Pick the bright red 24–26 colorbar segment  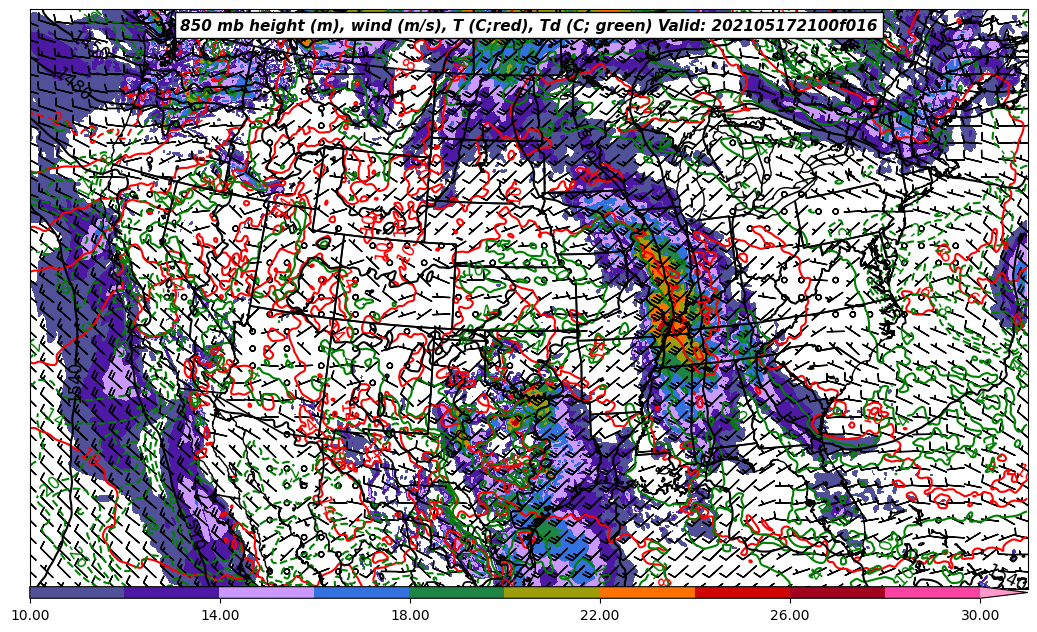tap(742, 592)
